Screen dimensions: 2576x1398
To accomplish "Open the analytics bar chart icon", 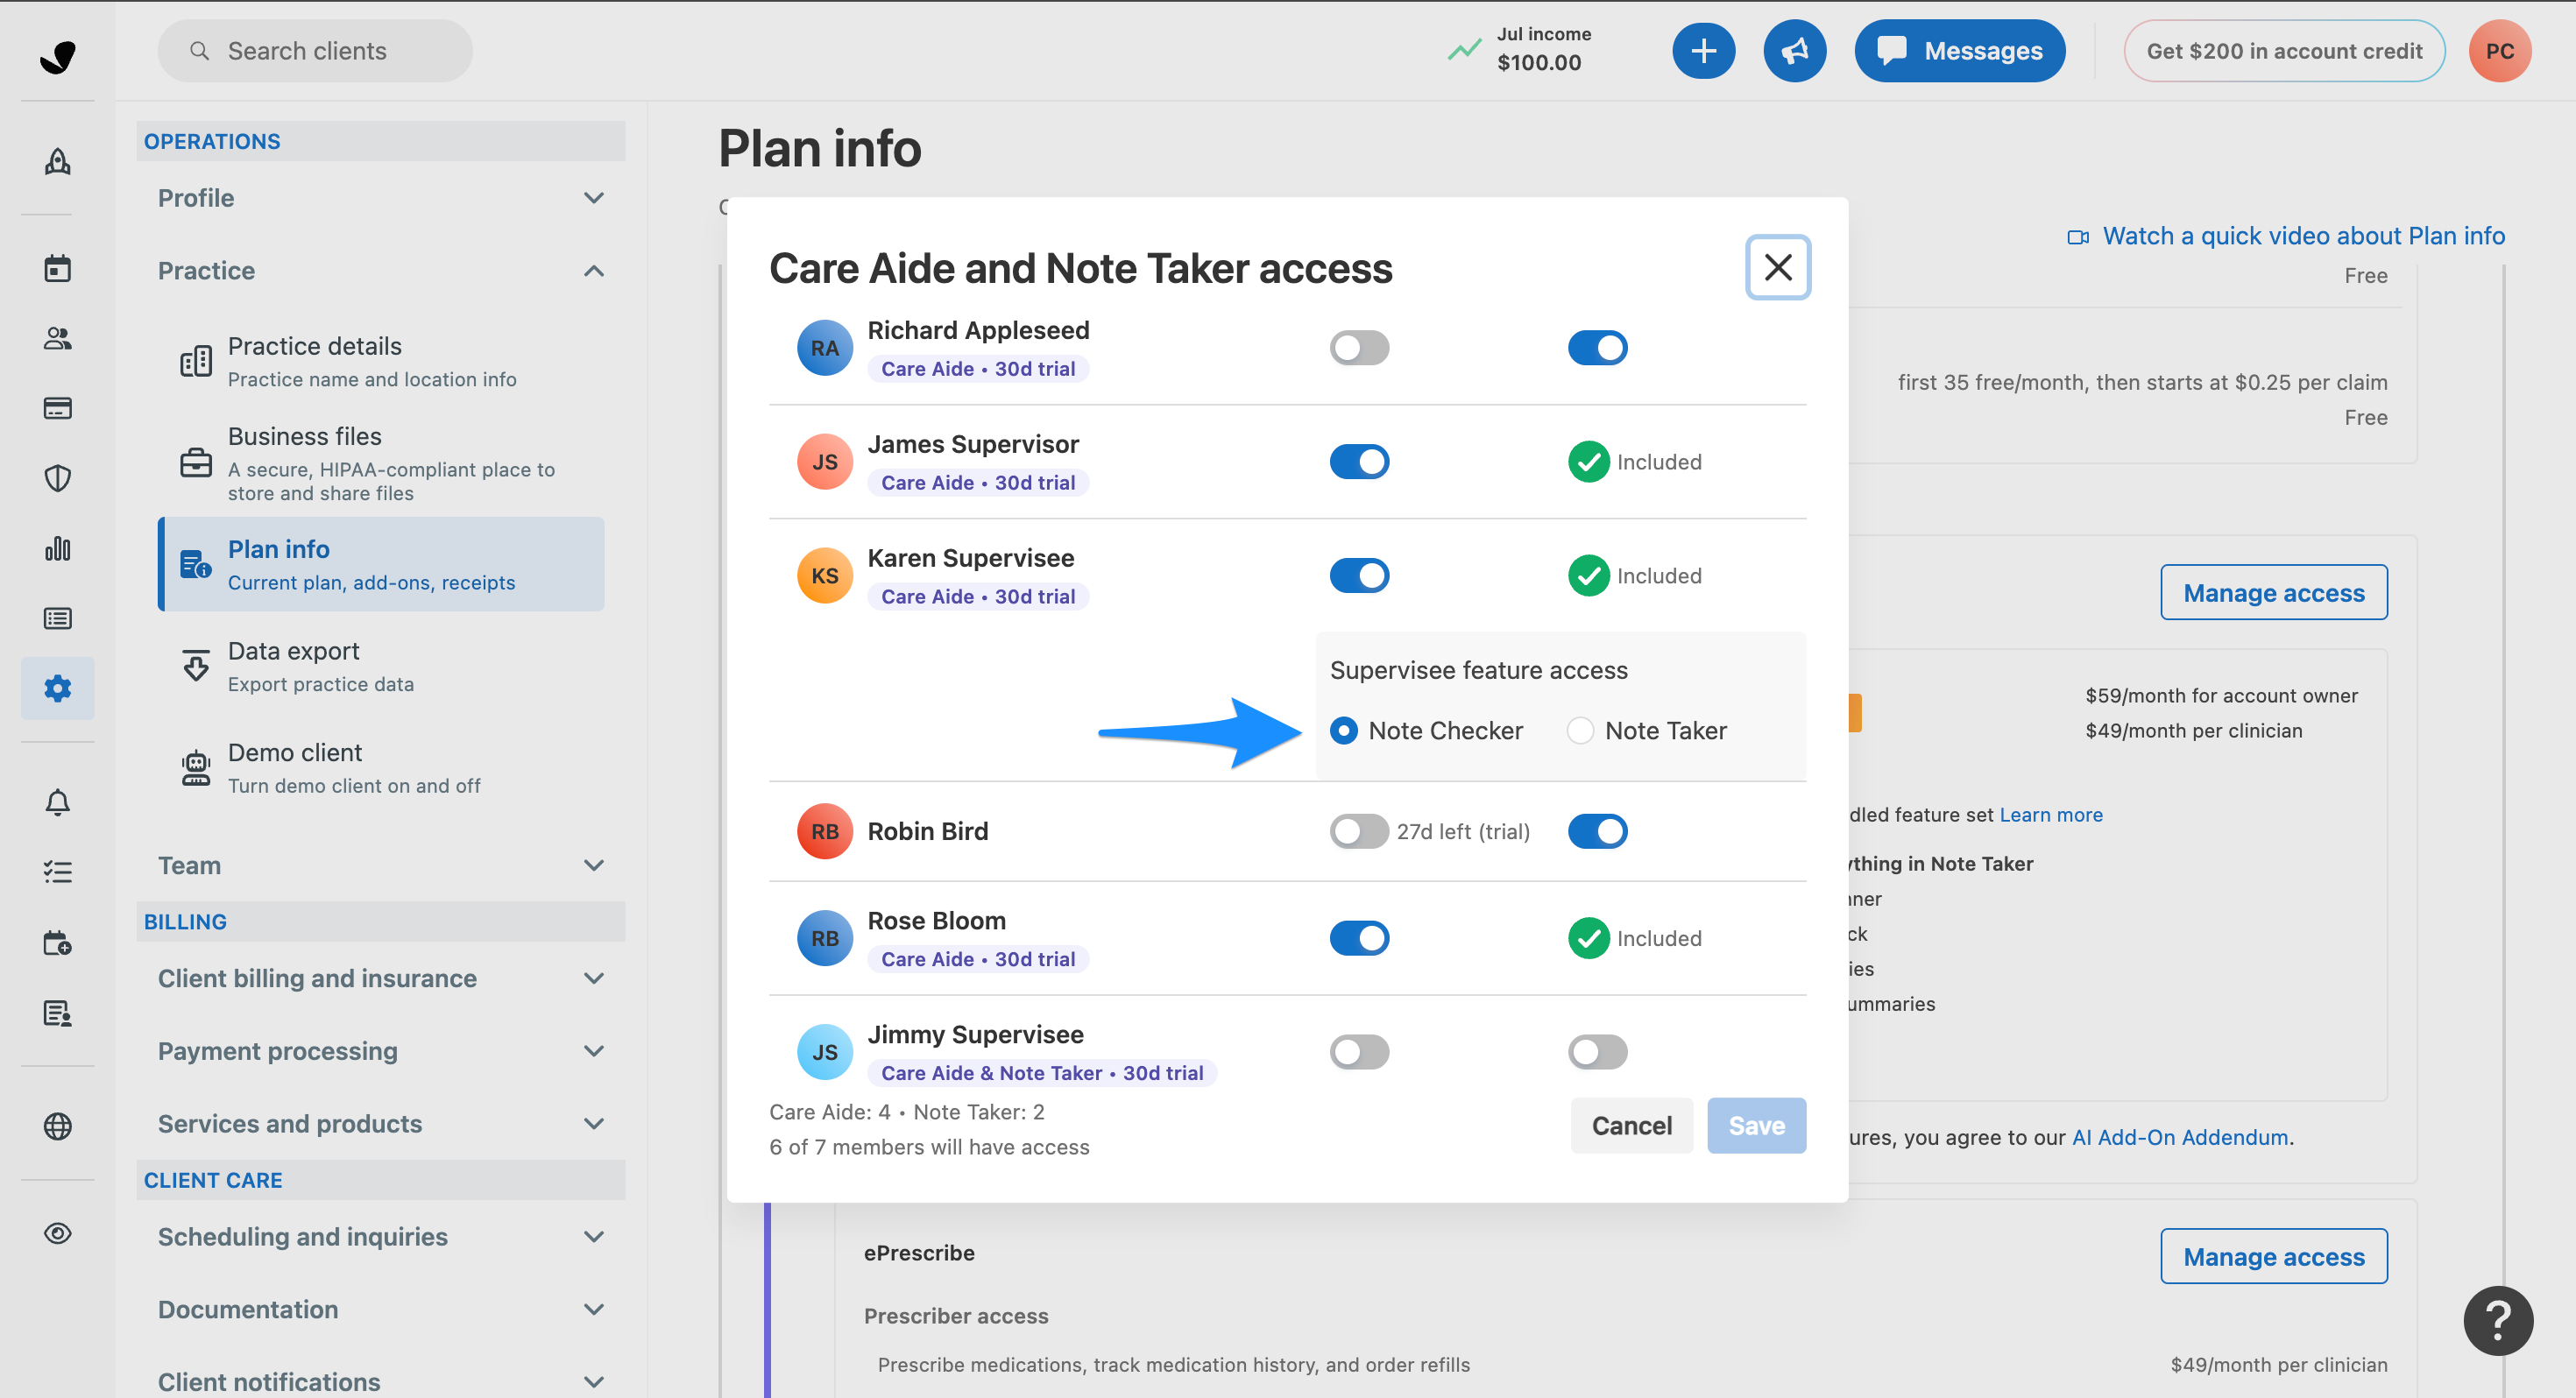I will [57, 548].
